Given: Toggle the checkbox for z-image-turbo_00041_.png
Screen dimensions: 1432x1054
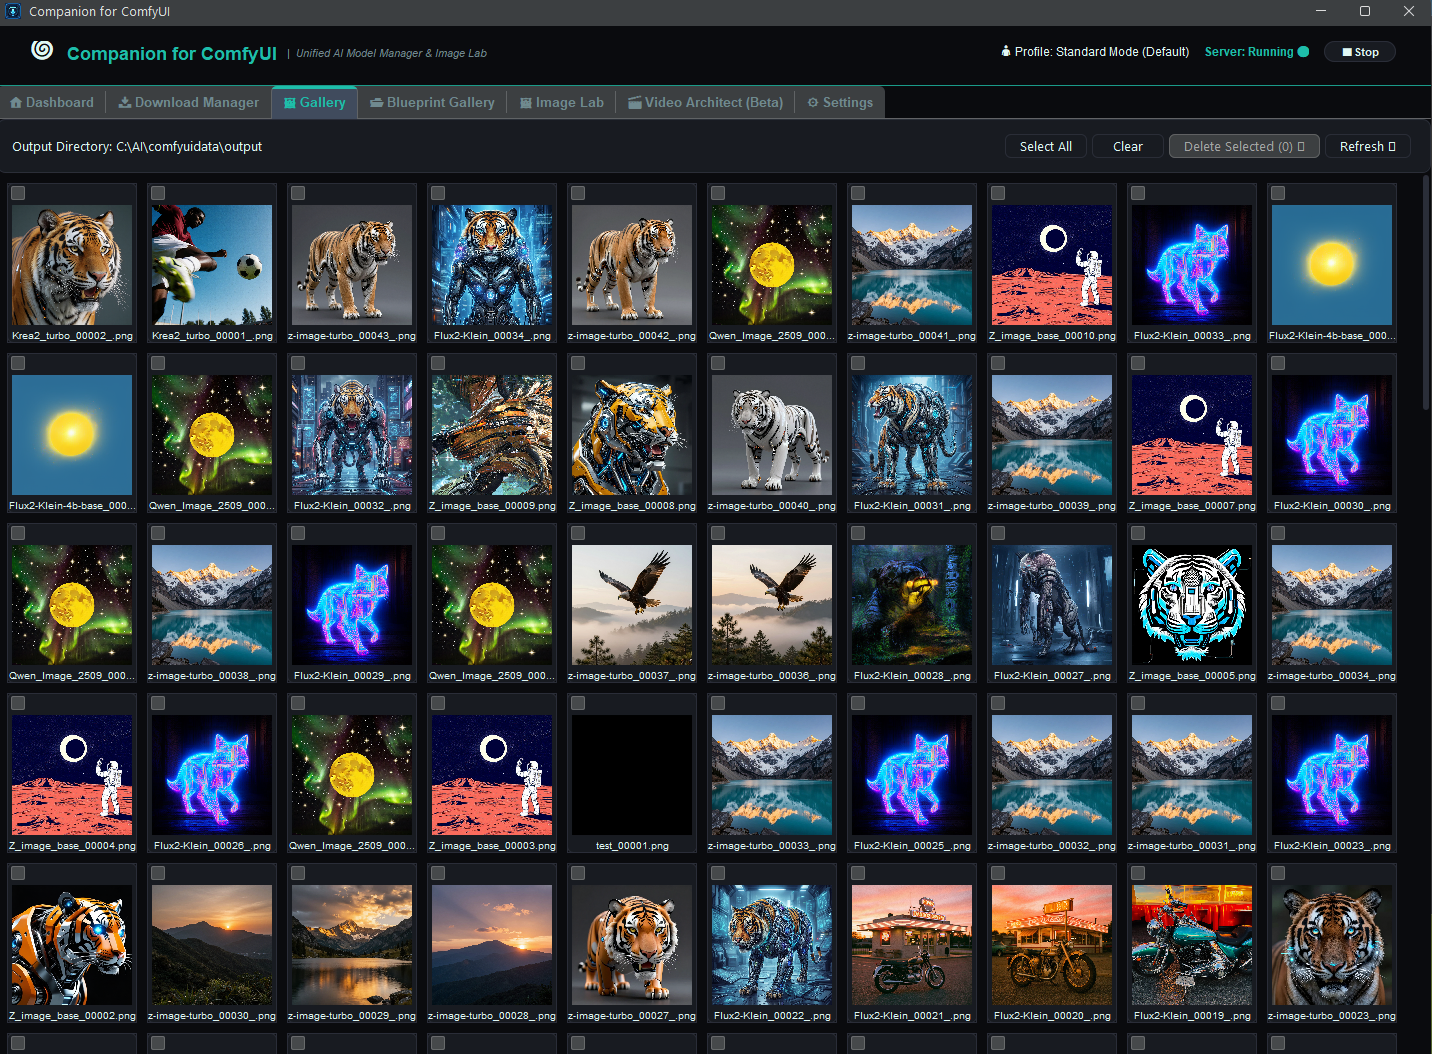Looking at the screenshot, I should coord(858,193).
